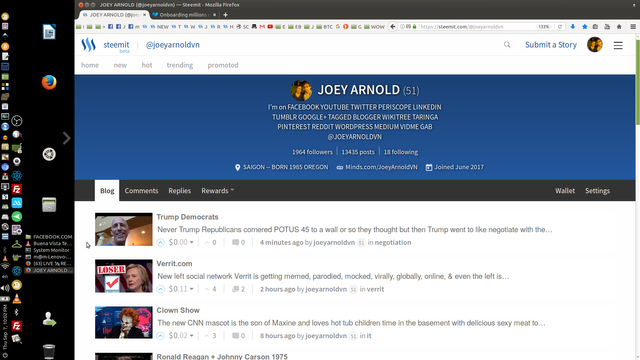Show the vote count on Clown Show post
640x360 pixels.
[x=211, y=336]
